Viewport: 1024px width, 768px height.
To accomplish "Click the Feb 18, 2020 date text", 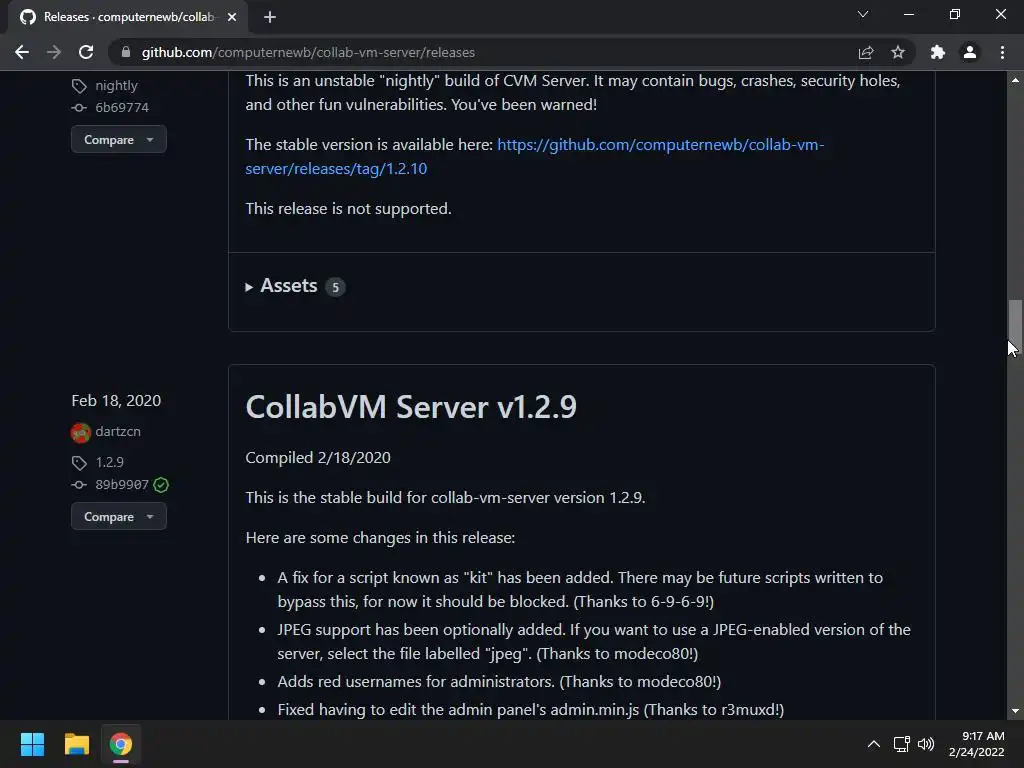I will click(116, 400).
